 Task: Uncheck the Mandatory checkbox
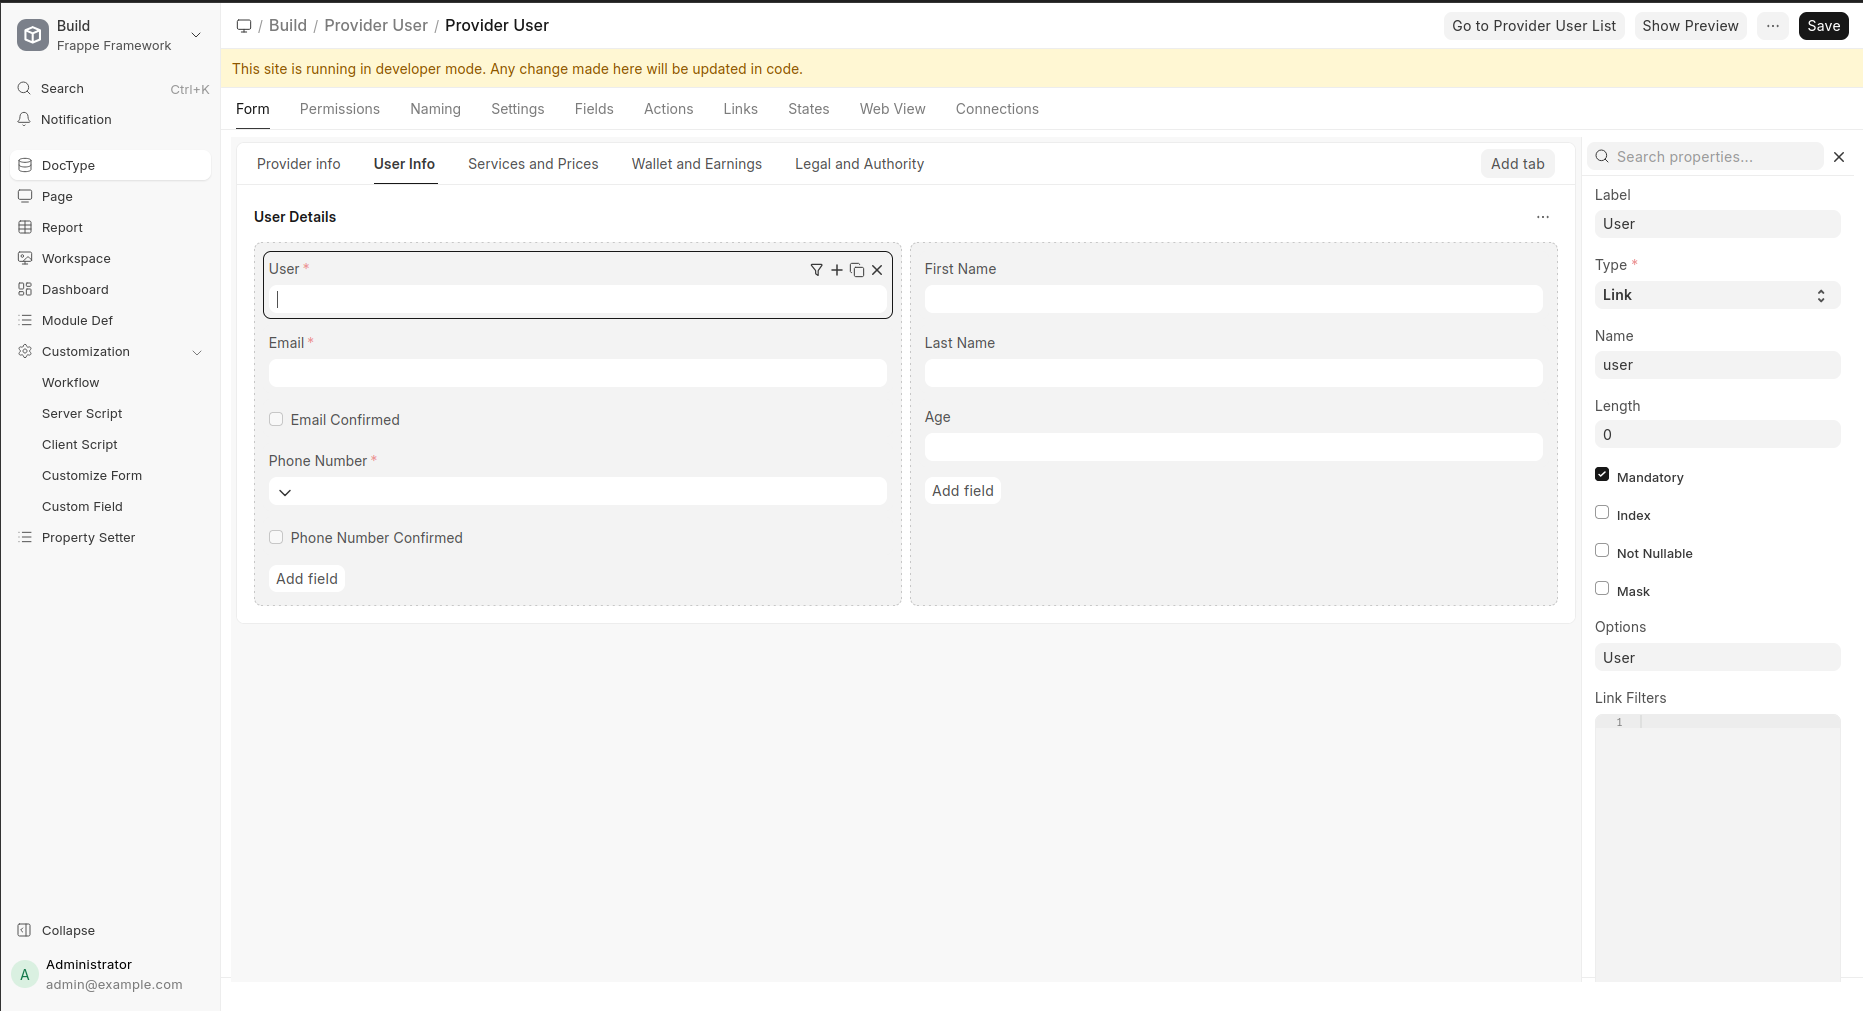(1602, 475)
